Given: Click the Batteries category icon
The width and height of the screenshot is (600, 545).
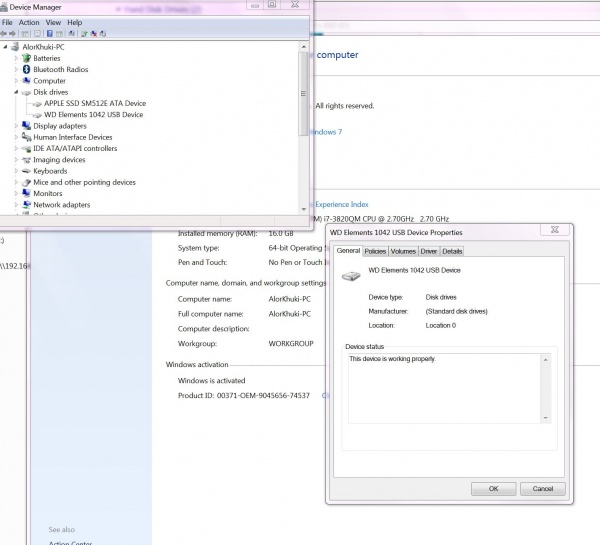Looking at the screenshot, I should 26,58.
